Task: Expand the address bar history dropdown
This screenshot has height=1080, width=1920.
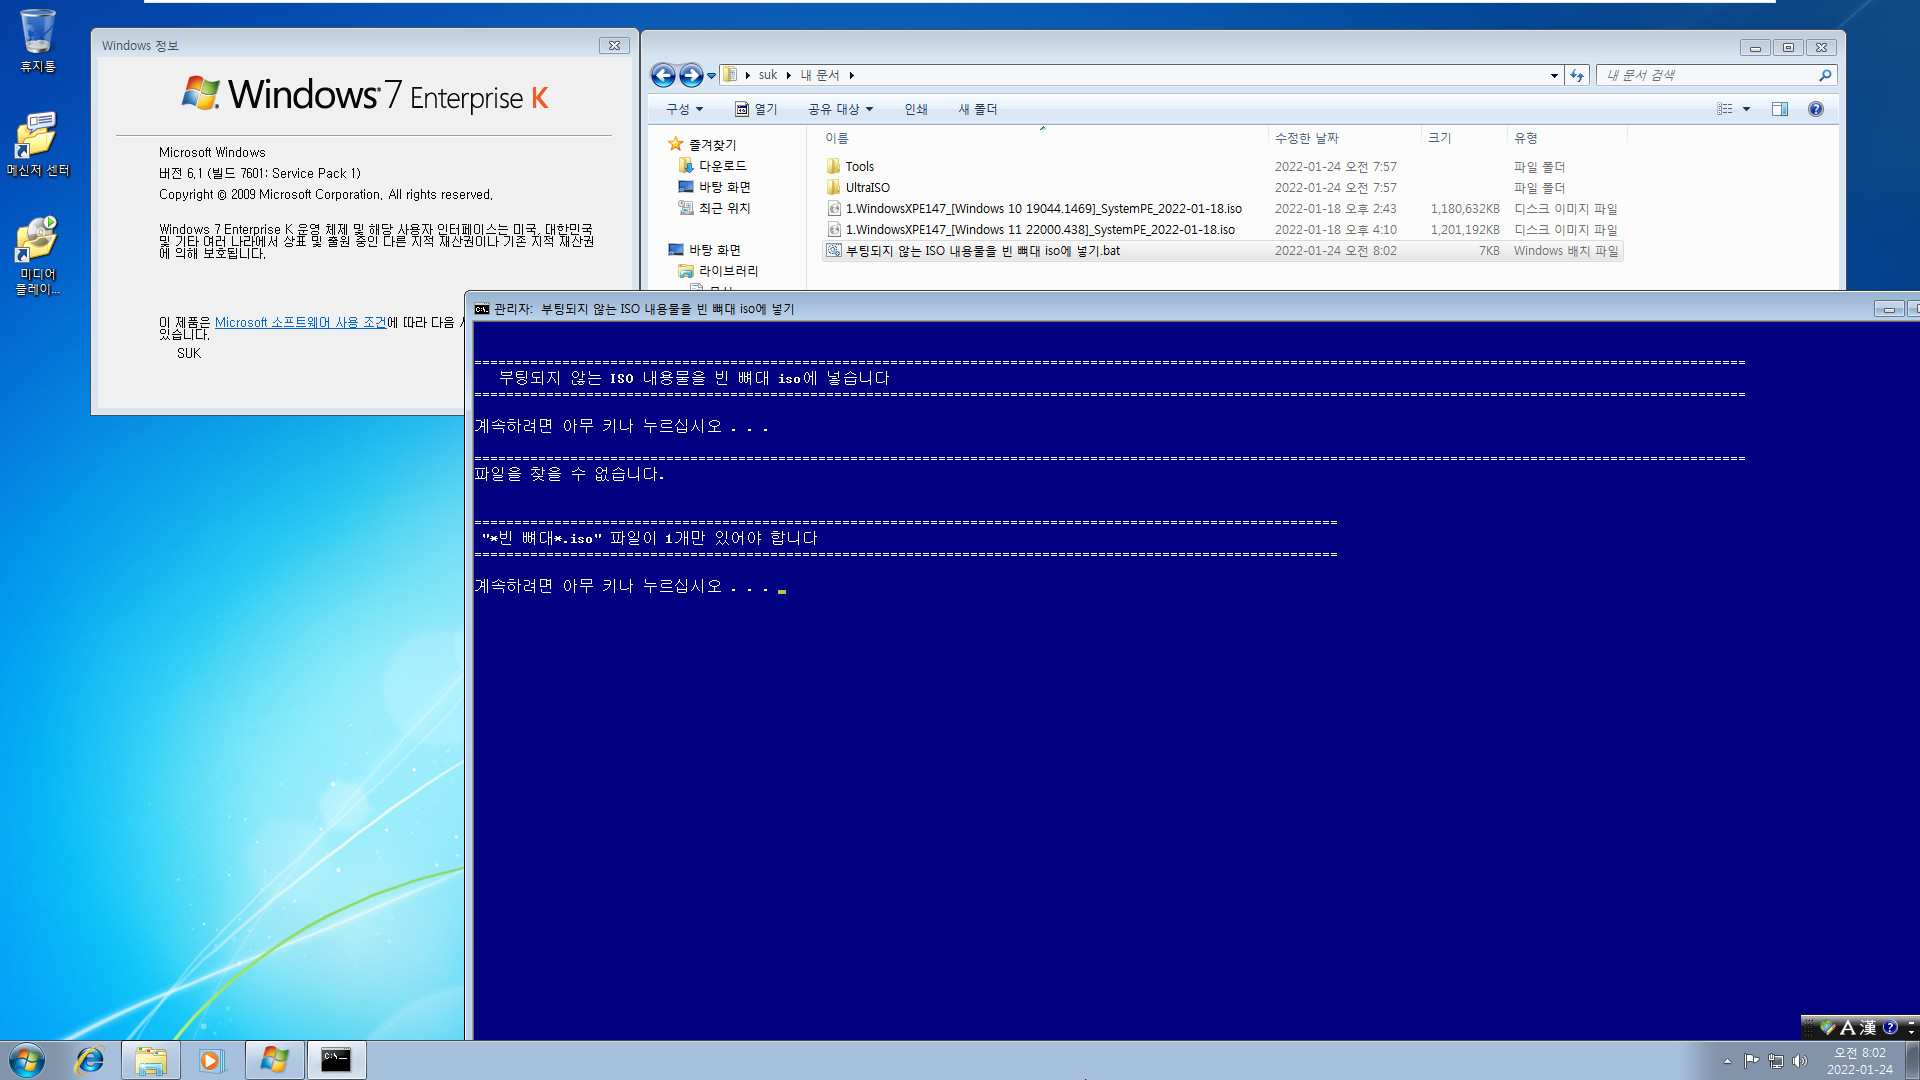Action: coord(1554,75)
